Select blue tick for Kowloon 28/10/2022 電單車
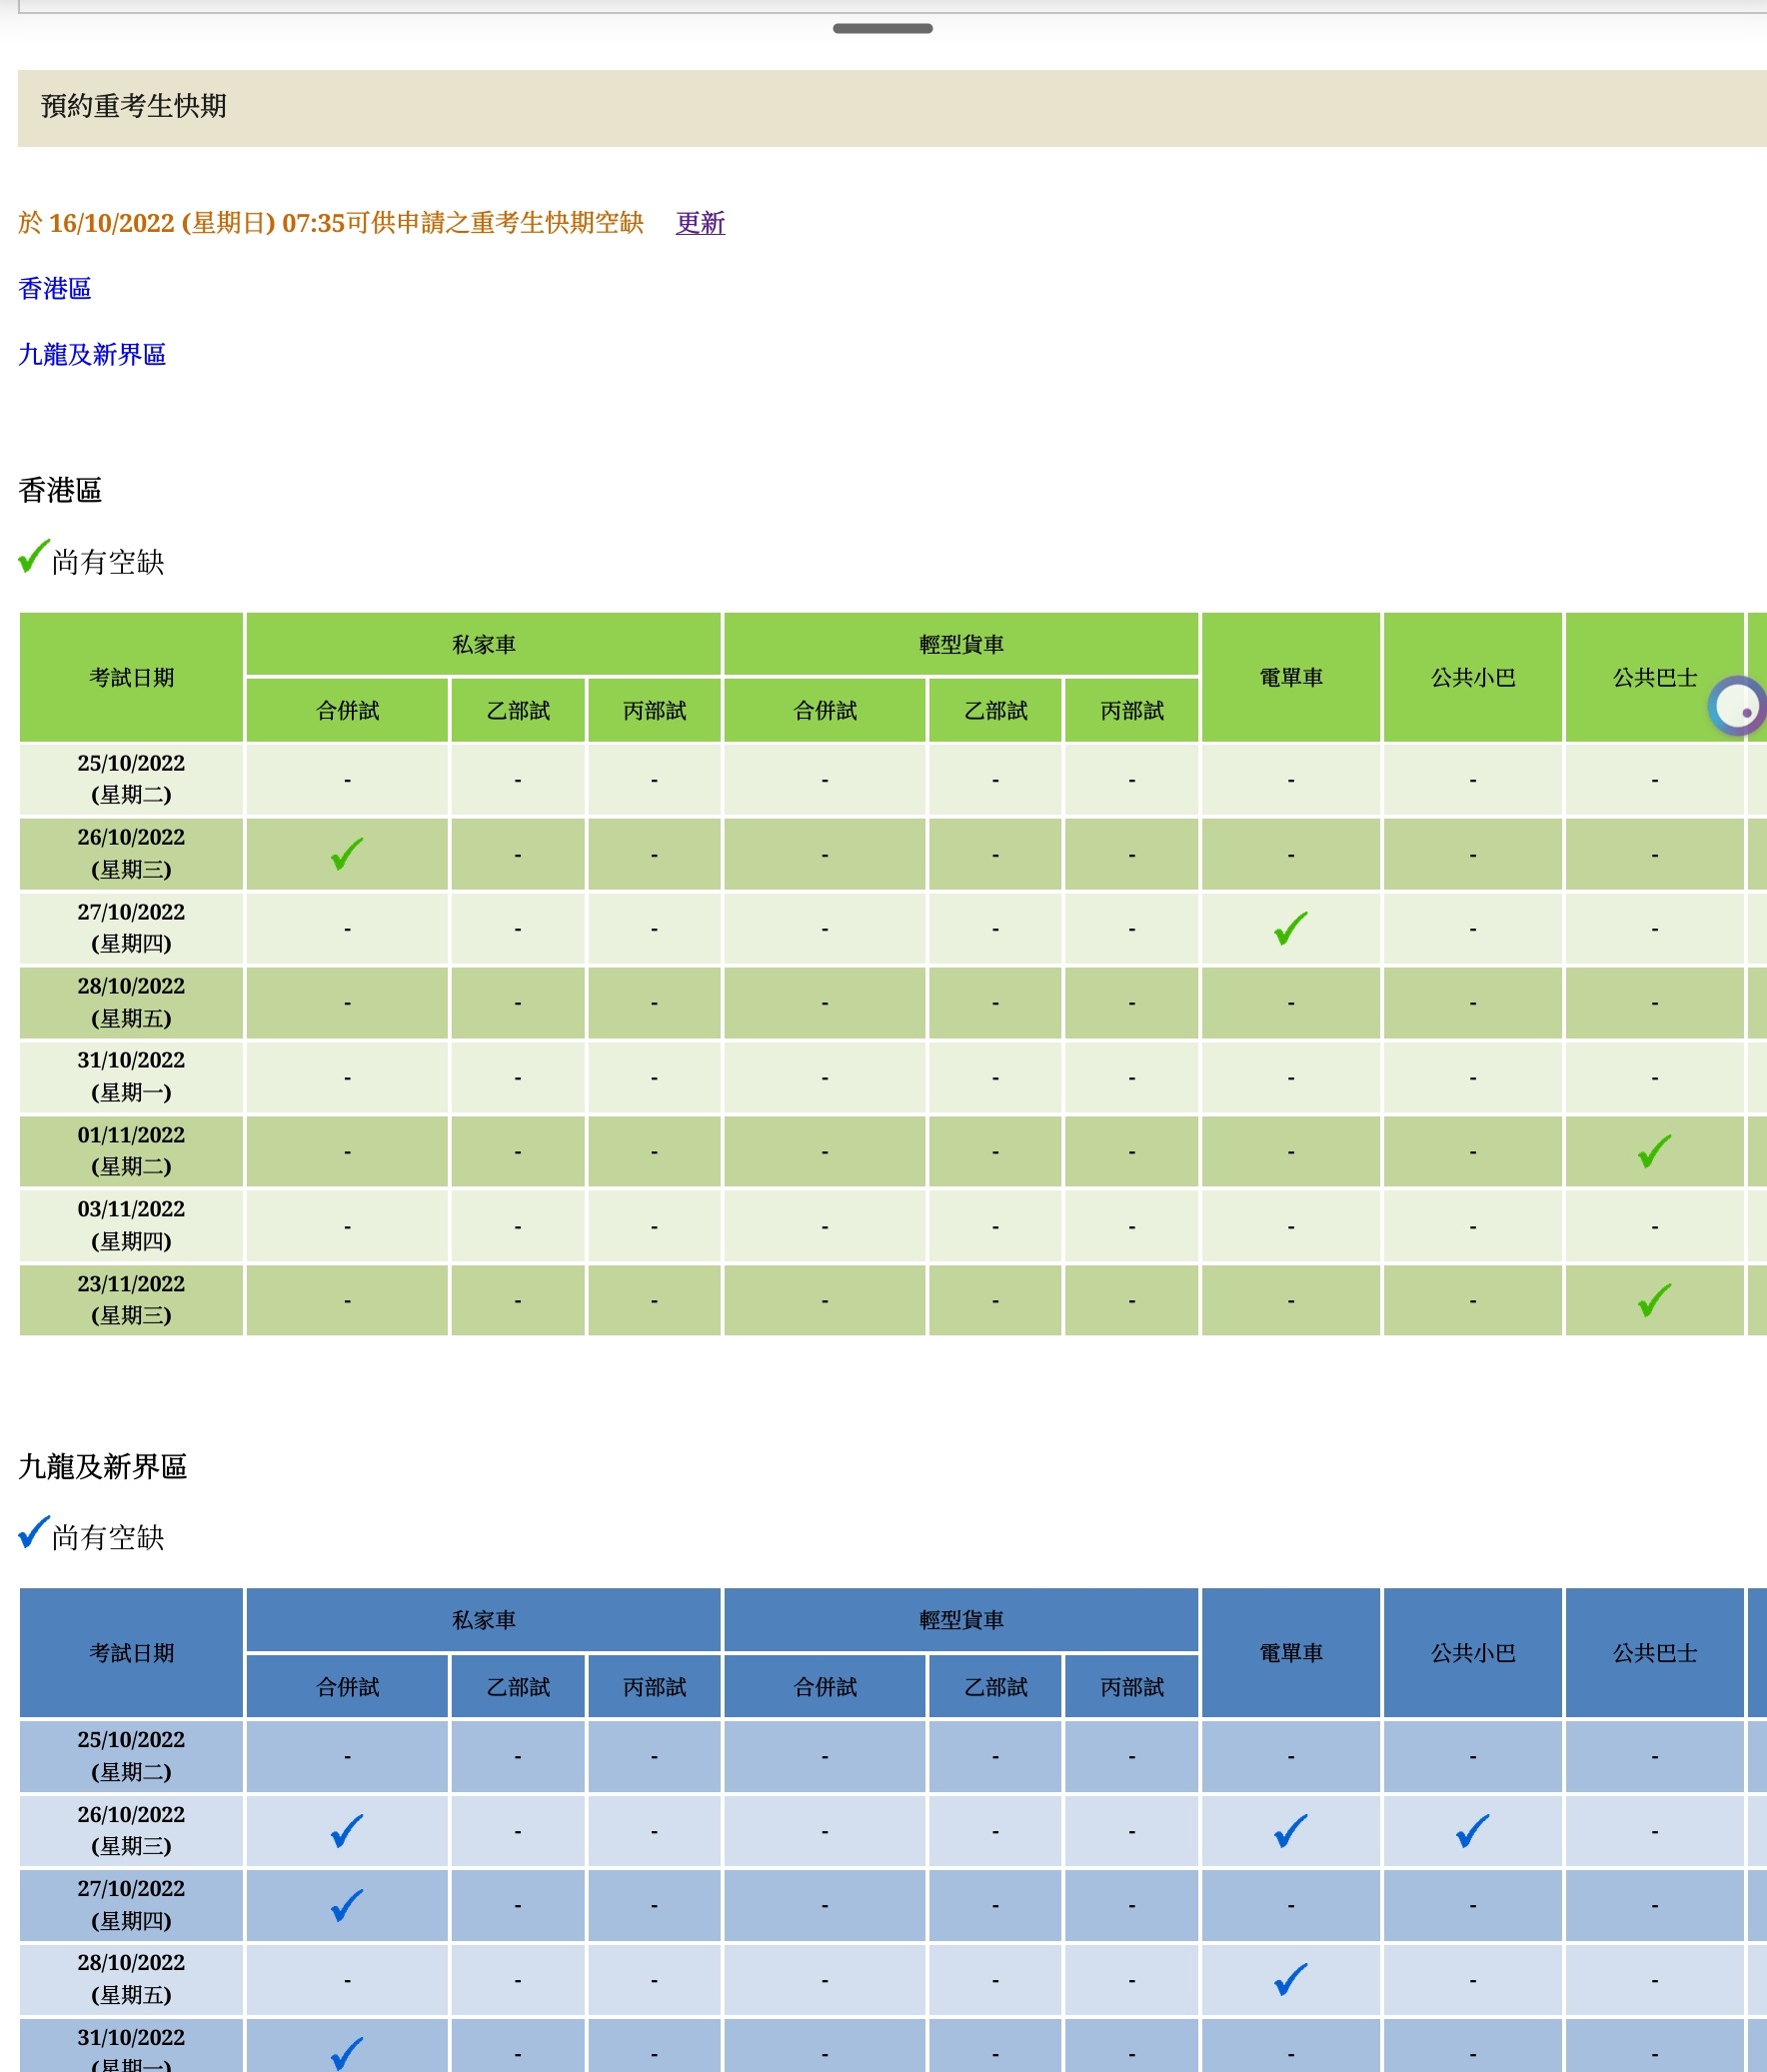1767x2072 pixels. click(x=1290, y=1979)
